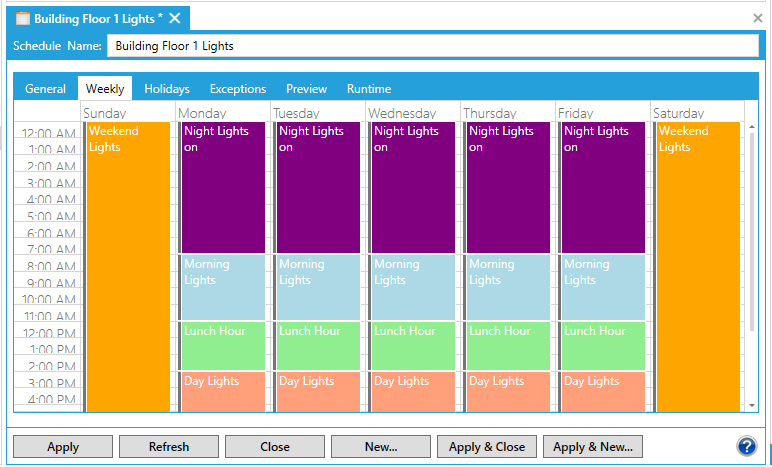Click the schedule icon in the tab header
772x468 pixels.
pyautogui.click(x=22, y=18)
